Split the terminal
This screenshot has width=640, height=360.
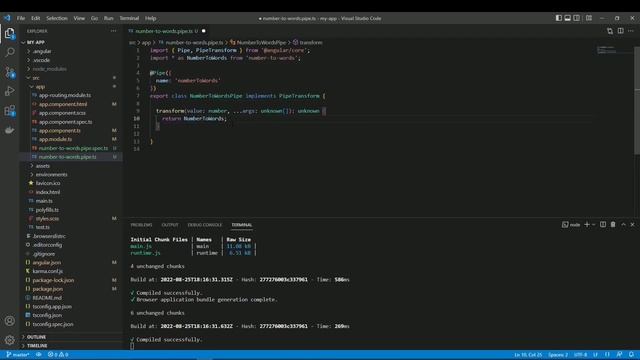pyautogui.click(x=603, y=224)
